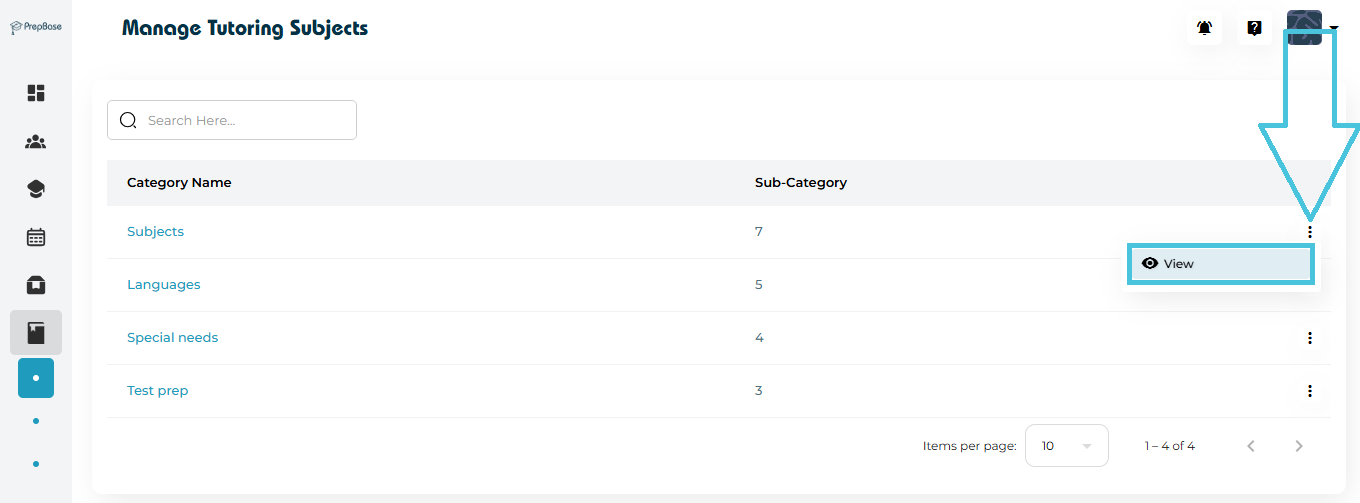Open the dashboard grid icon in sidebar
This screenshot has height=503, width=1360.
point(36,93)
